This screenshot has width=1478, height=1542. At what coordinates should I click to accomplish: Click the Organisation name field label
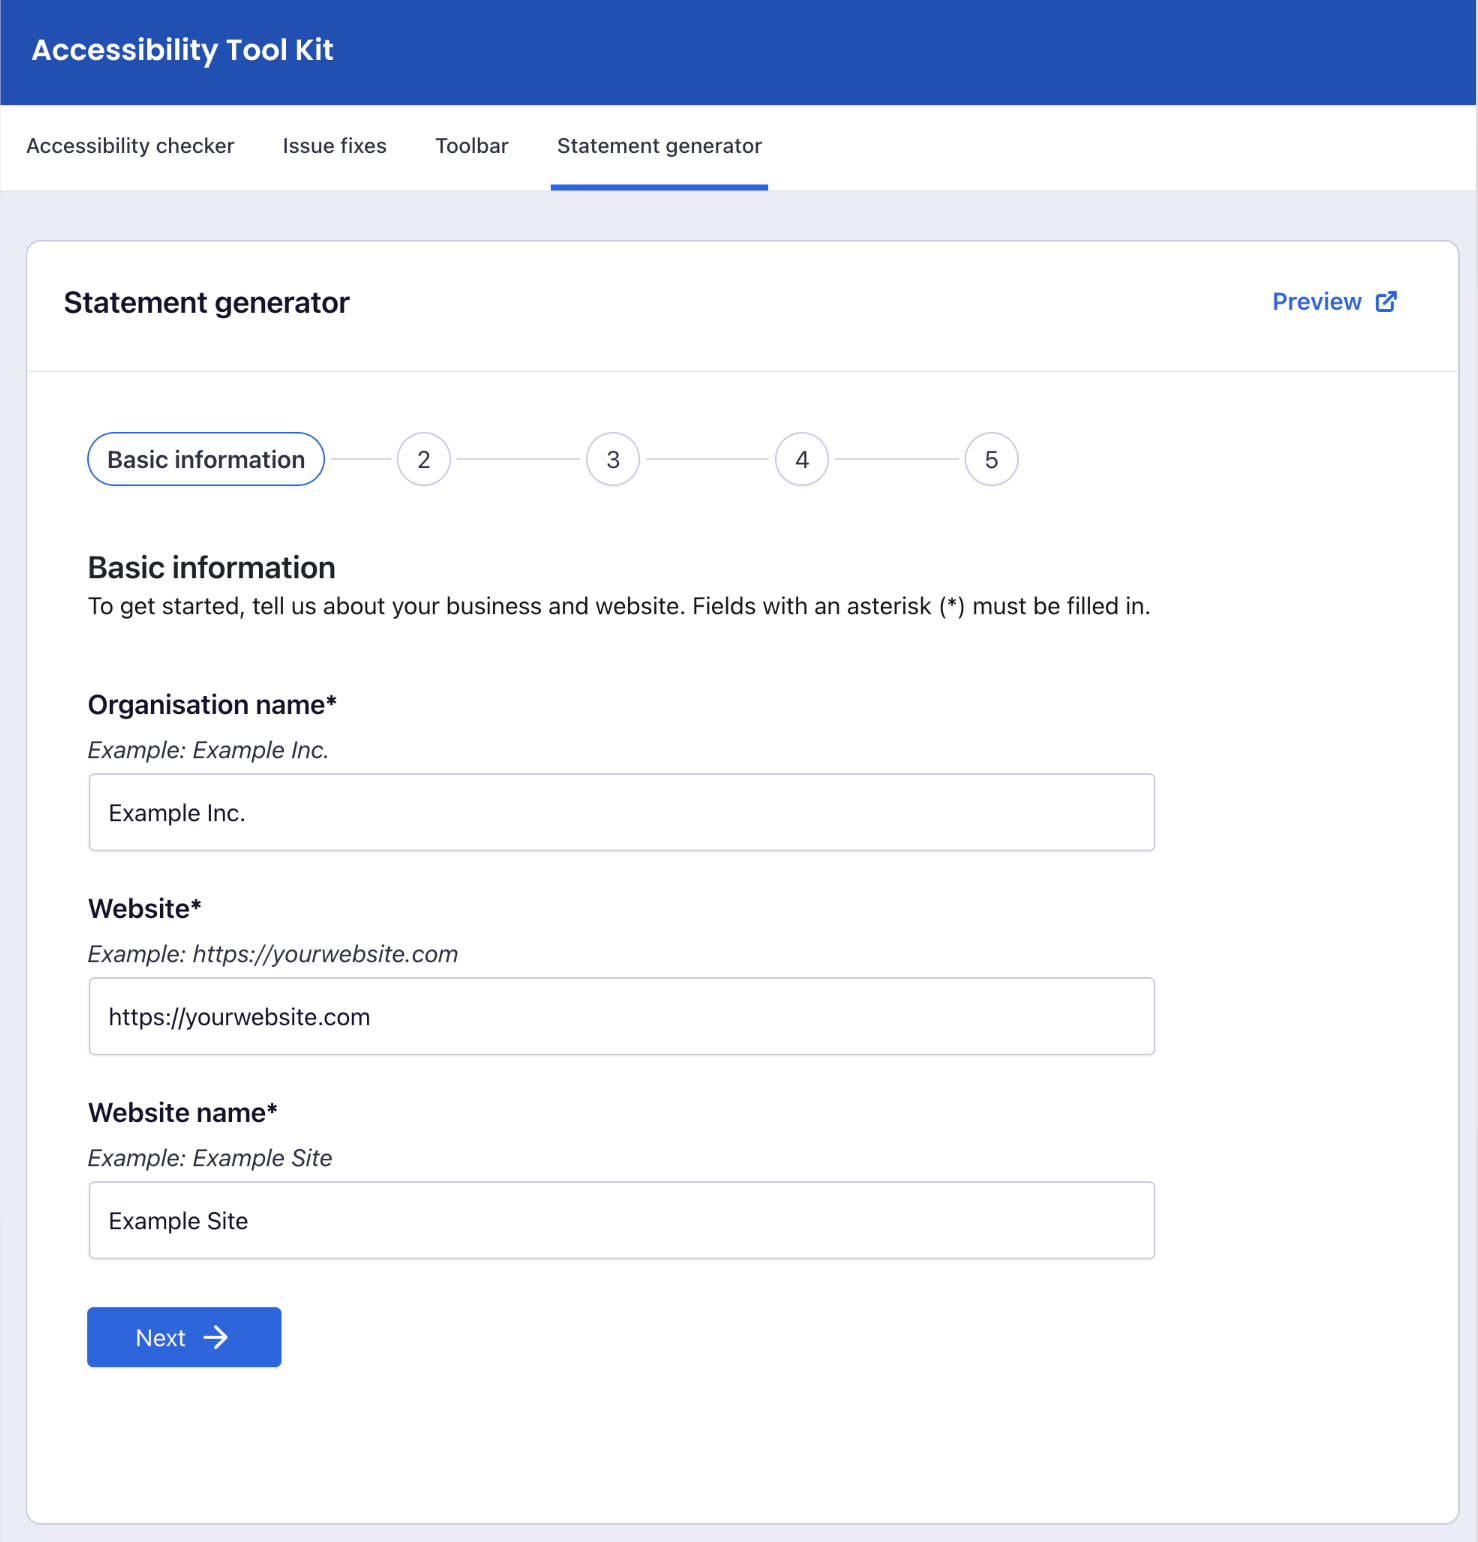tap(212, 705)
